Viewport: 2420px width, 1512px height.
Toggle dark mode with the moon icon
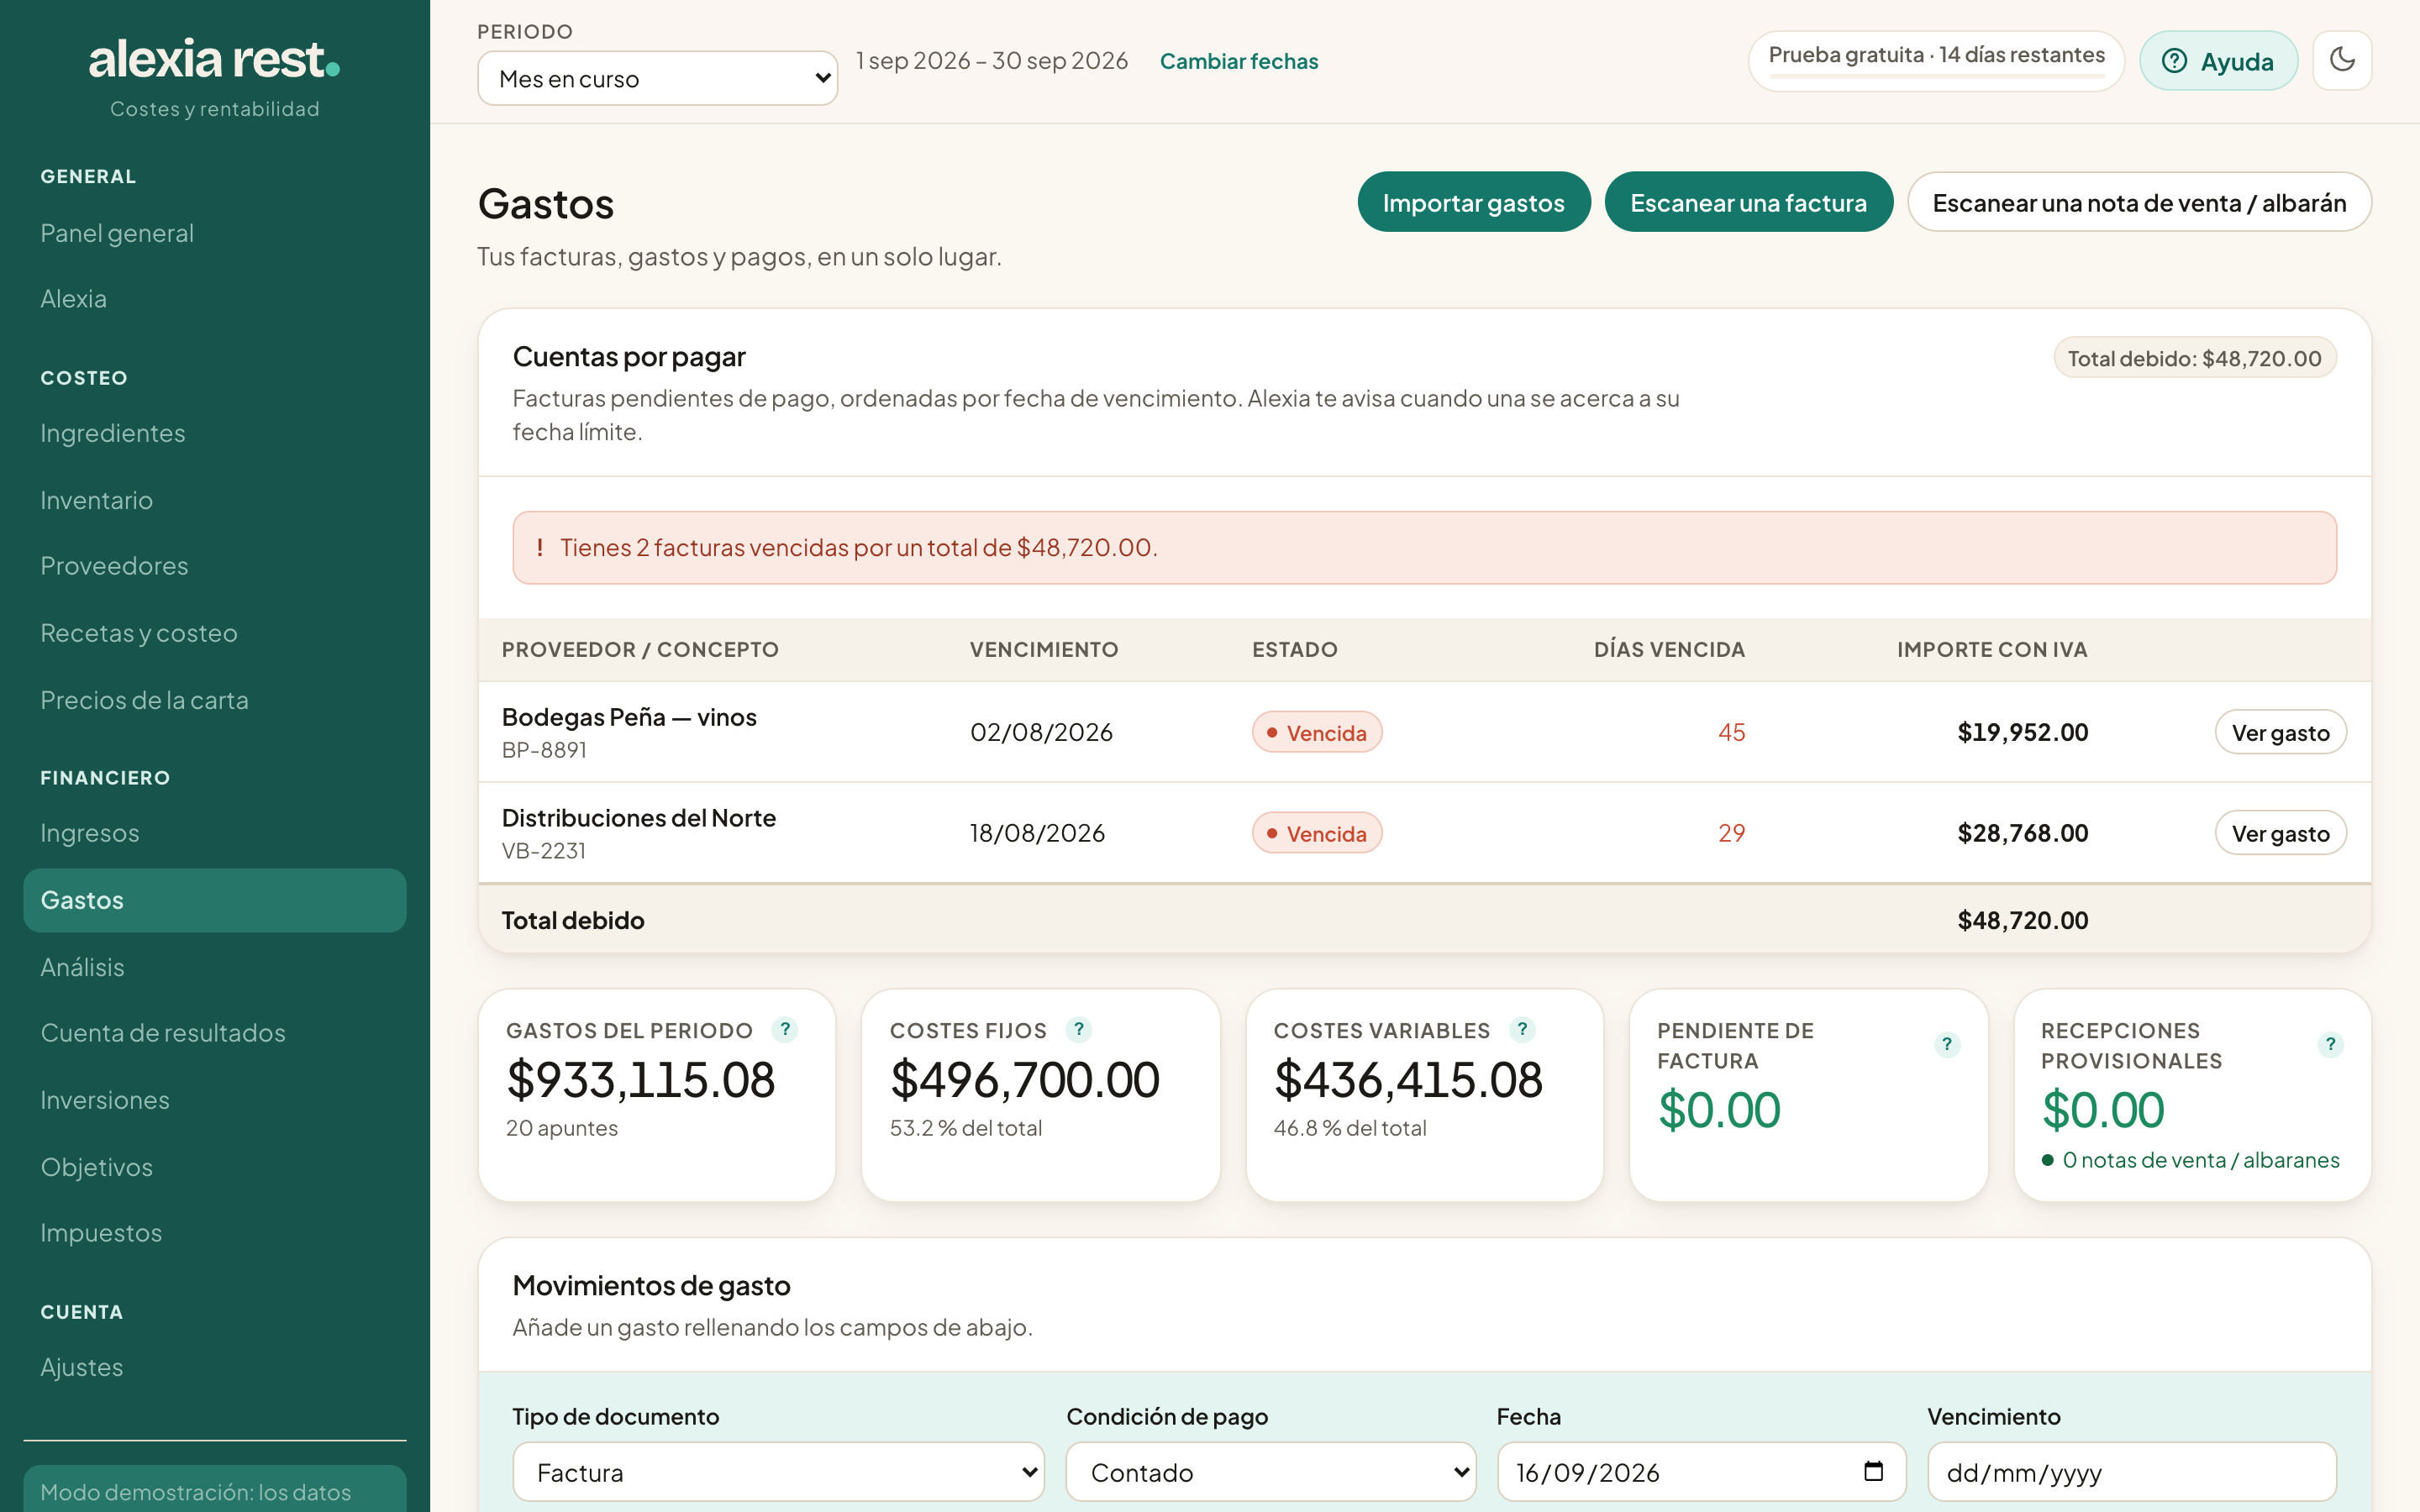click(x=2342, y=60)
